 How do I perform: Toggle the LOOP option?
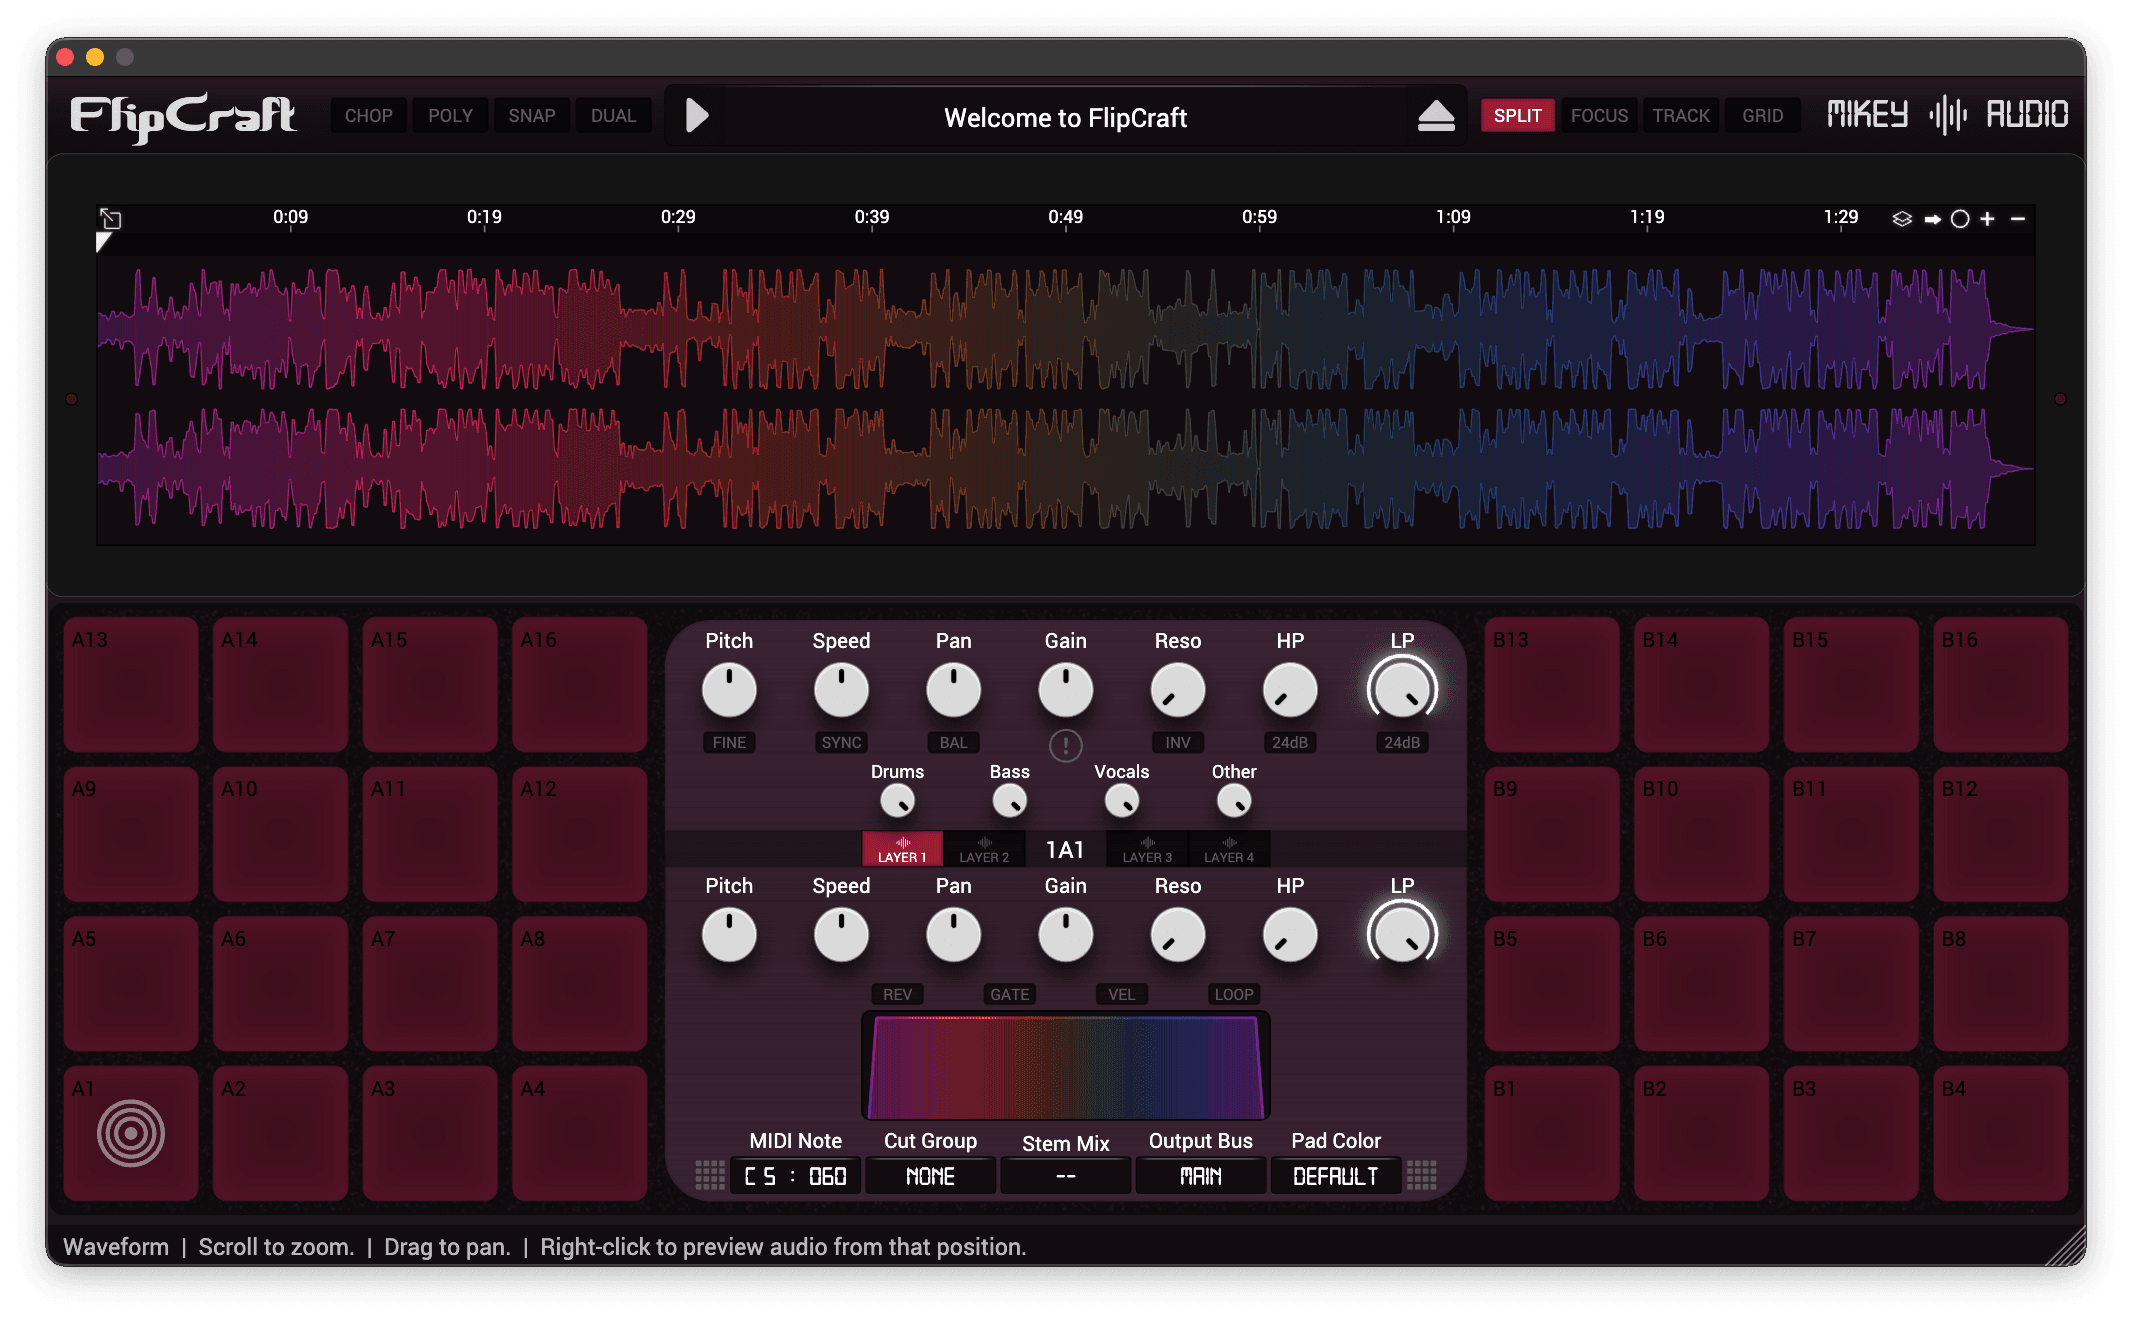(x=1233, y=994)
